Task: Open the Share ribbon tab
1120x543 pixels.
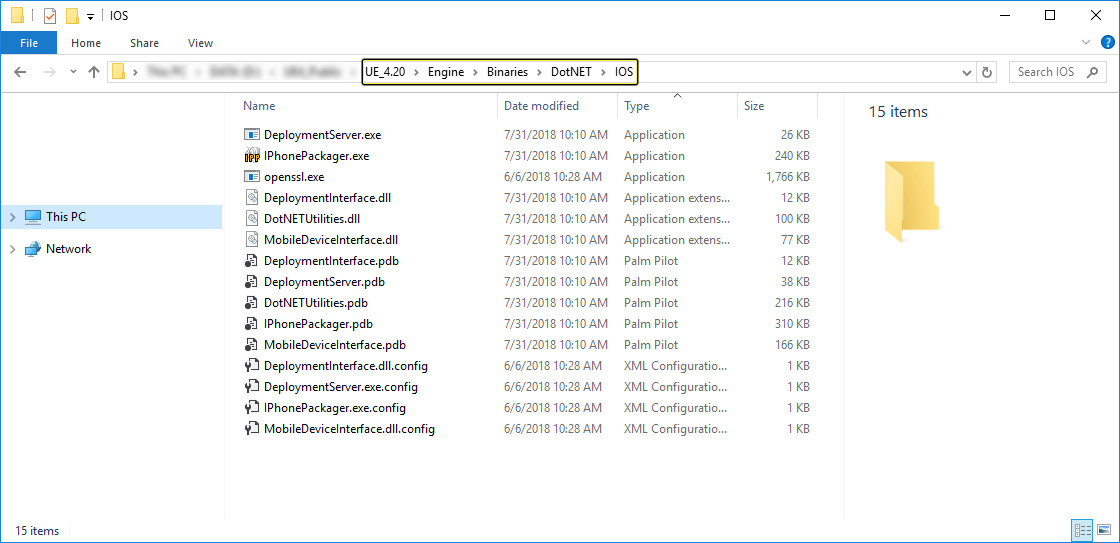Action: coord(144,43)
